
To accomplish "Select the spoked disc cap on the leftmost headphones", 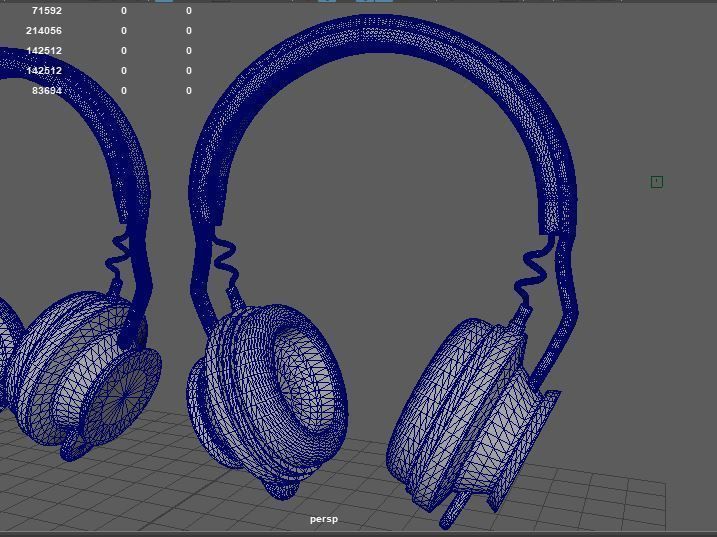I will pyautogui.click(x=123, y=397).
